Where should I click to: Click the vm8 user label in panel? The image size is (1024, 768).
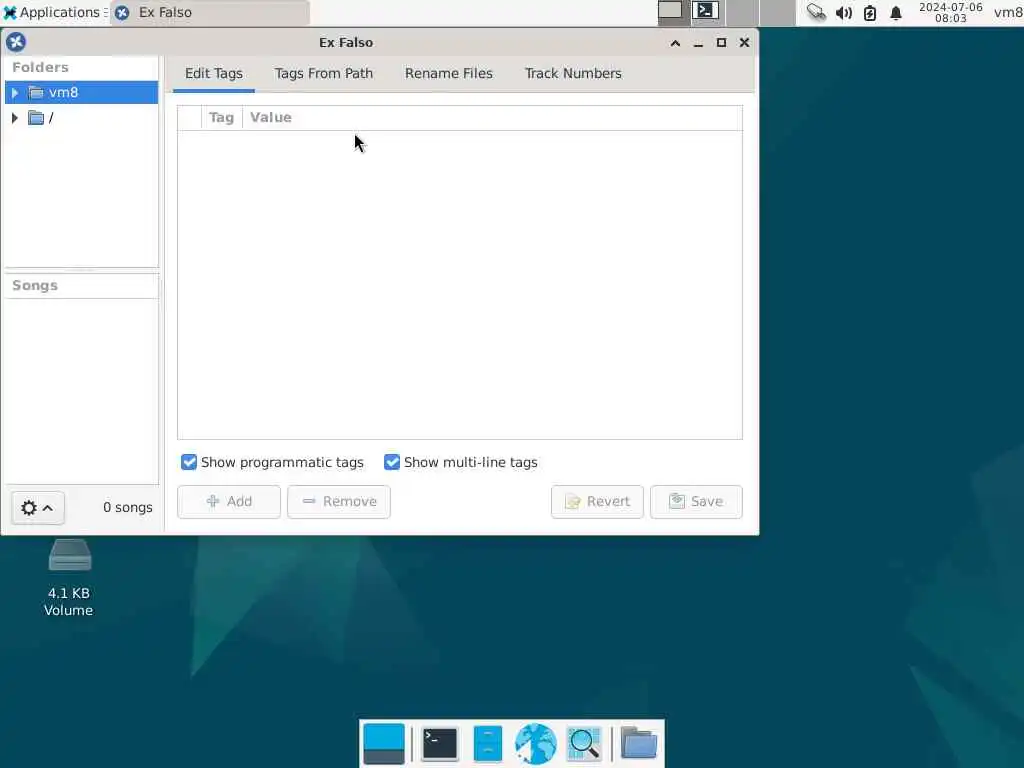1008,12
